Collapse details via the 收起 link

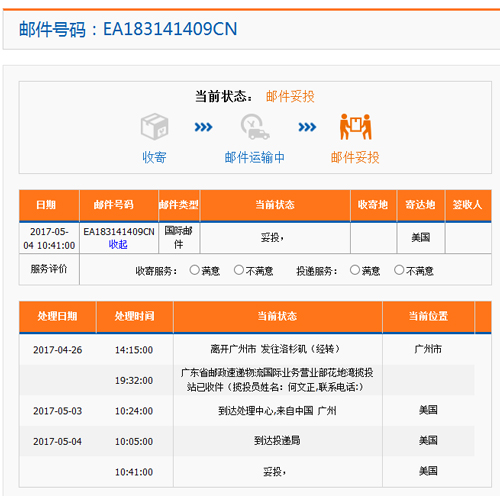(118, 245)
